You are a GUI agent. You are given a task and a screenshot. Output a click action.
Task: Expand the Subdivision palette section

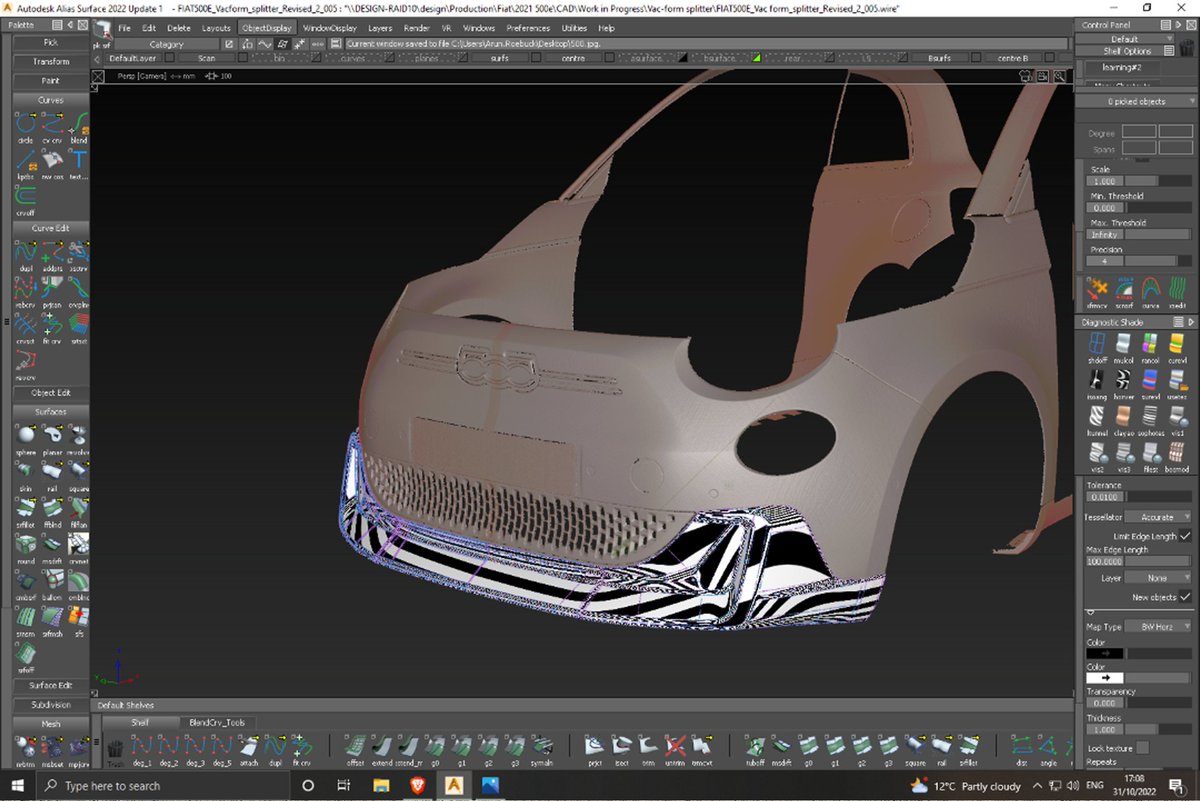[51, 704]
